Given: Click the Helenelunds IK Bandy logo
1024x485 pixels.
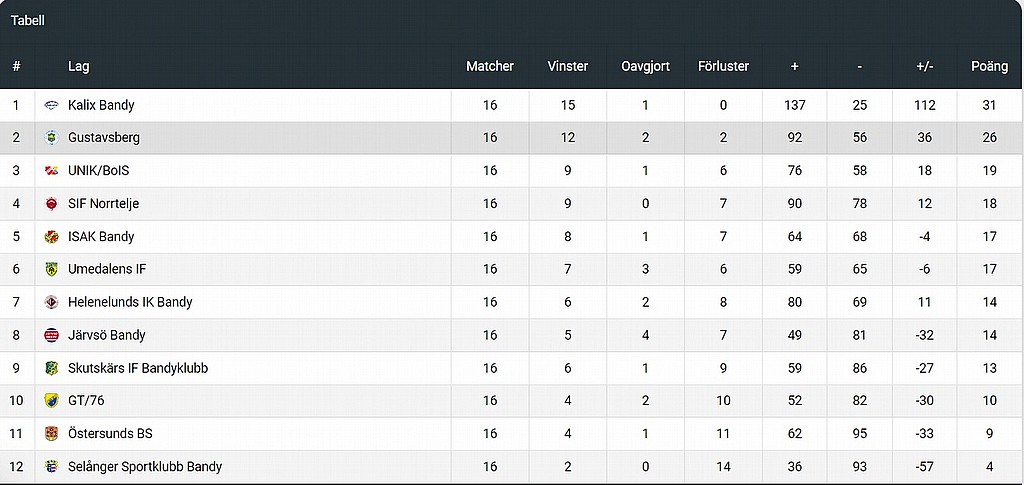Looking at the screenshot, I should pos(51,302).
